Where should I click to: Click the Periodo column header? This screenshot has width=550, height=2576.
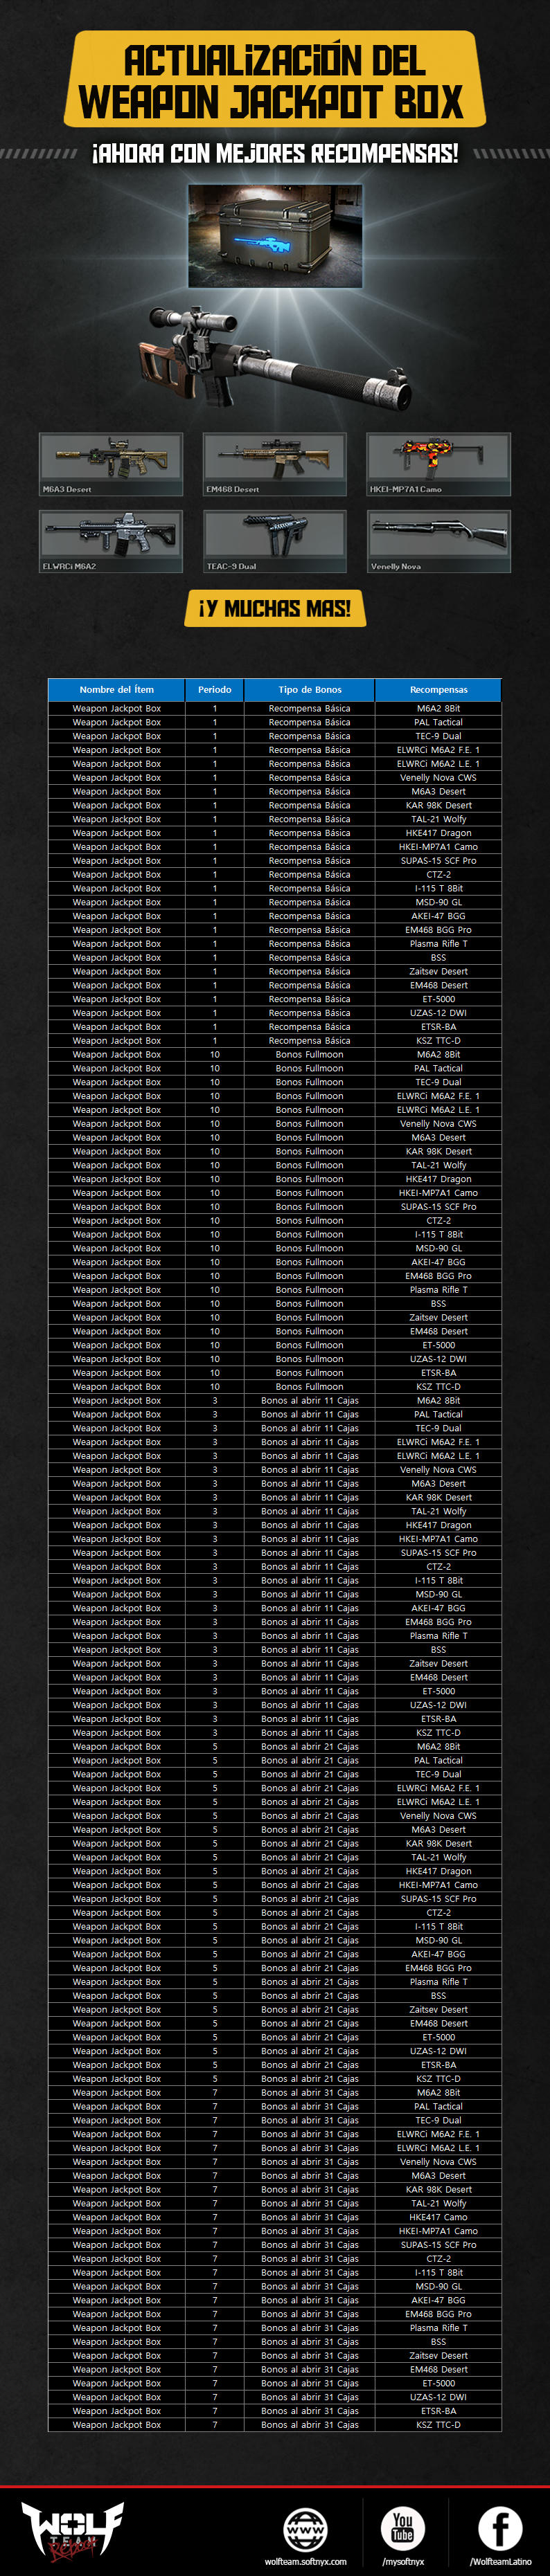click(214, 689)
